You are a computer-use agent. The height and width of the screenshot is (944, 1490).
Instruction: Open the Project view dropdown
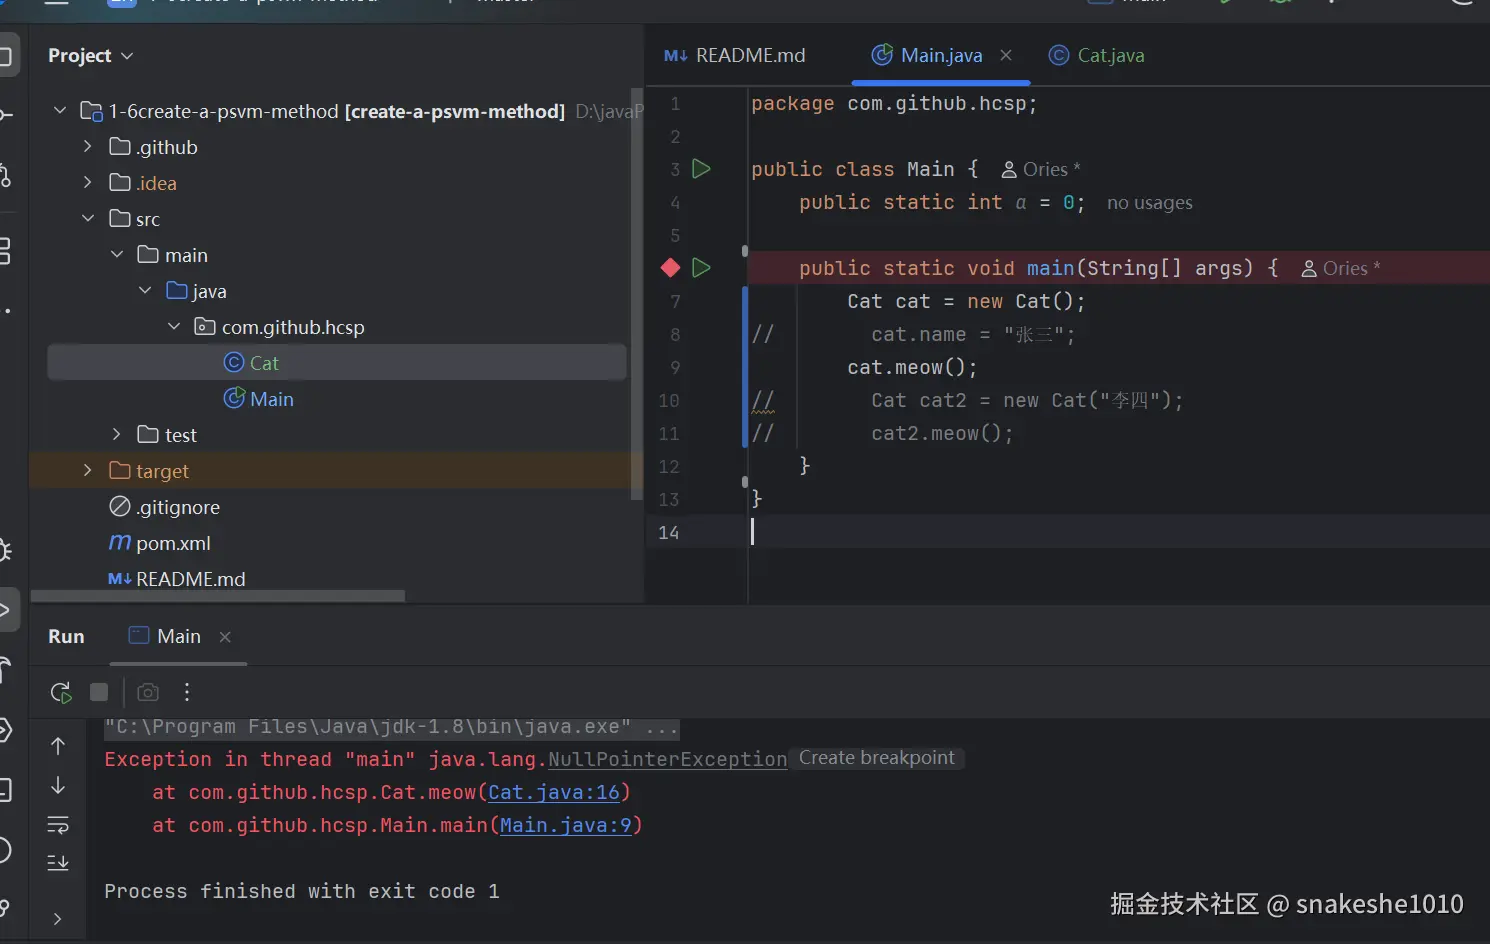(x=90, y=56)
